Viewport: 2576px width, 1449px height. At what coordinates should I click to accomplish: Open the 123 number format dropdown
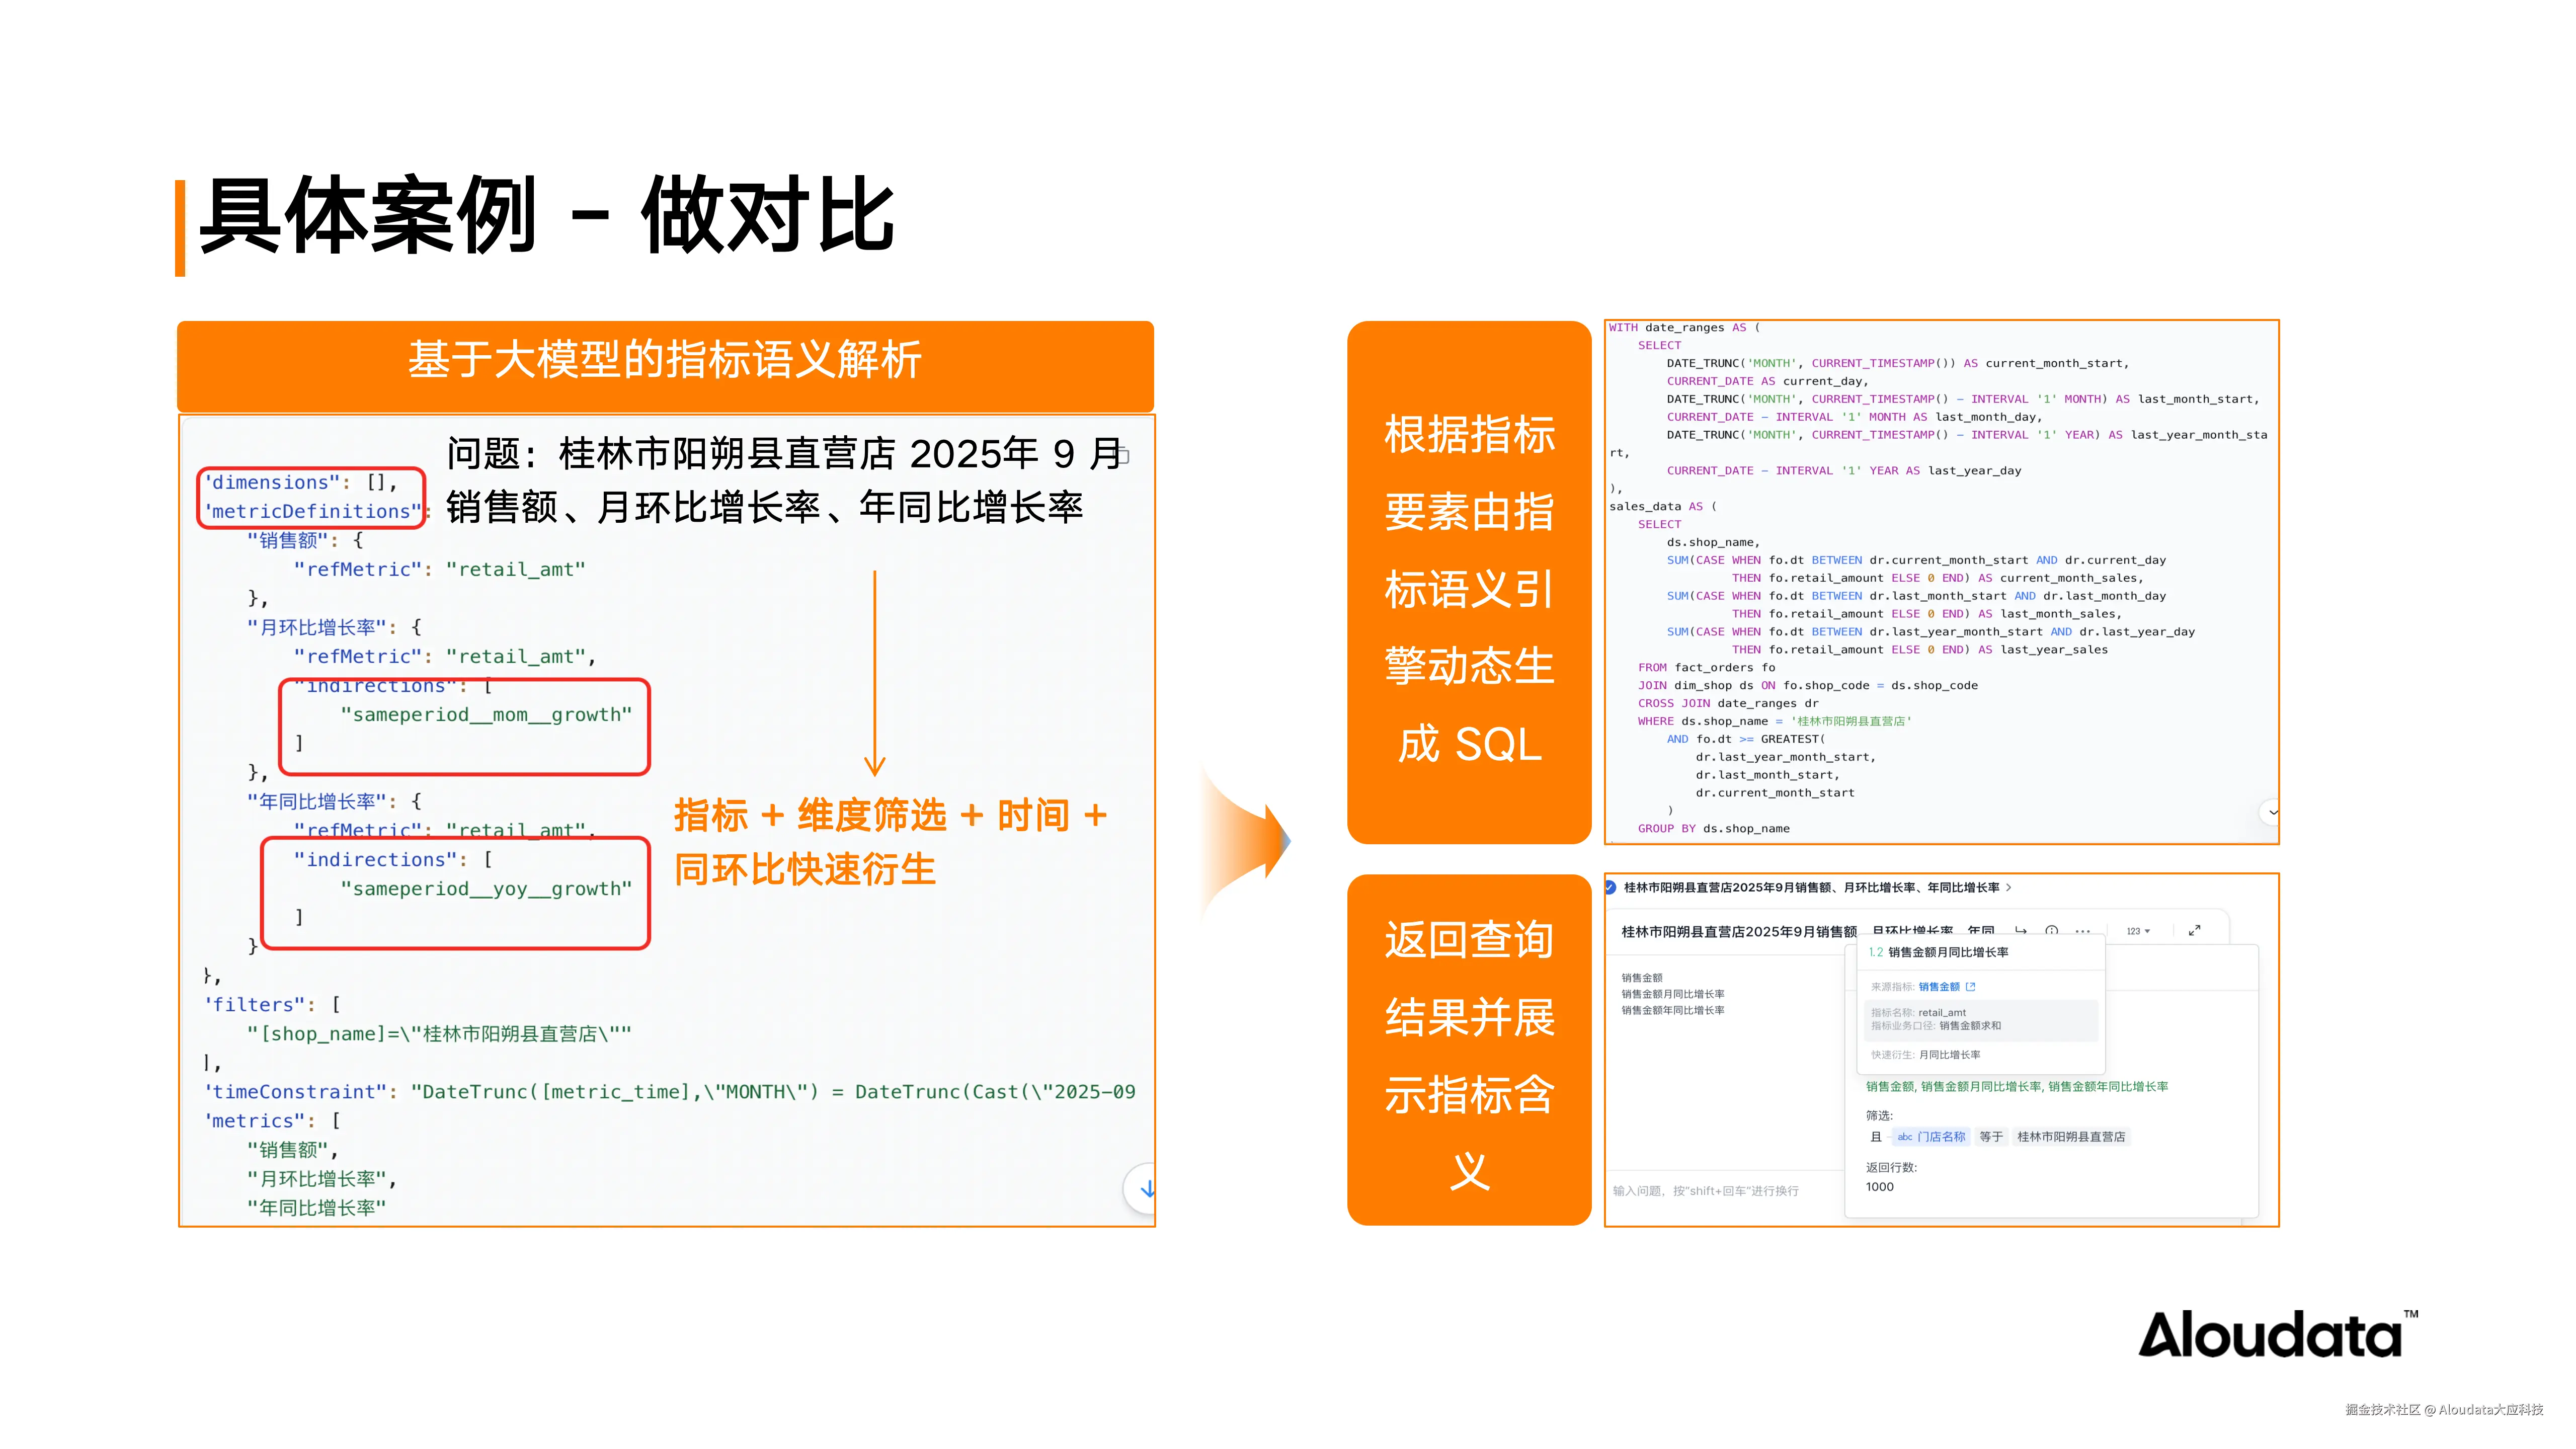tap(2138, 931)
